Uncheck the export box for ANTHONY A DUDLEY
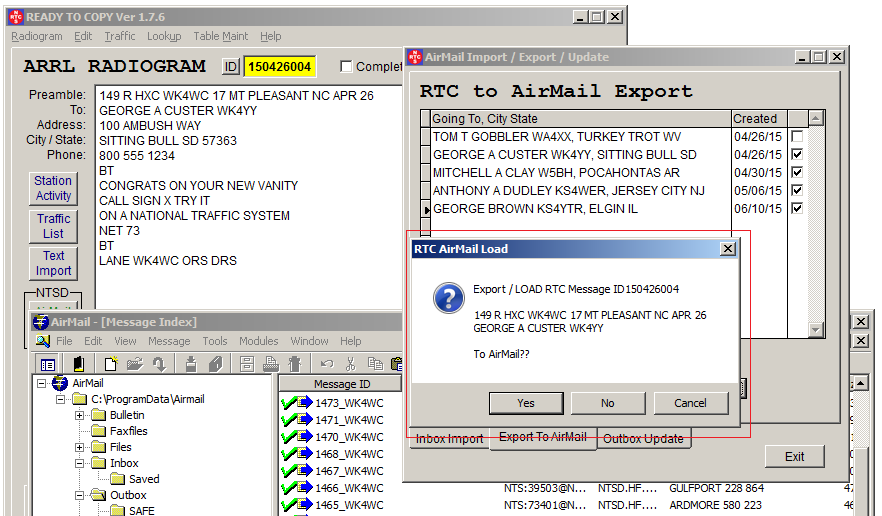Viewport: 882px width, 516px height. 796,191
